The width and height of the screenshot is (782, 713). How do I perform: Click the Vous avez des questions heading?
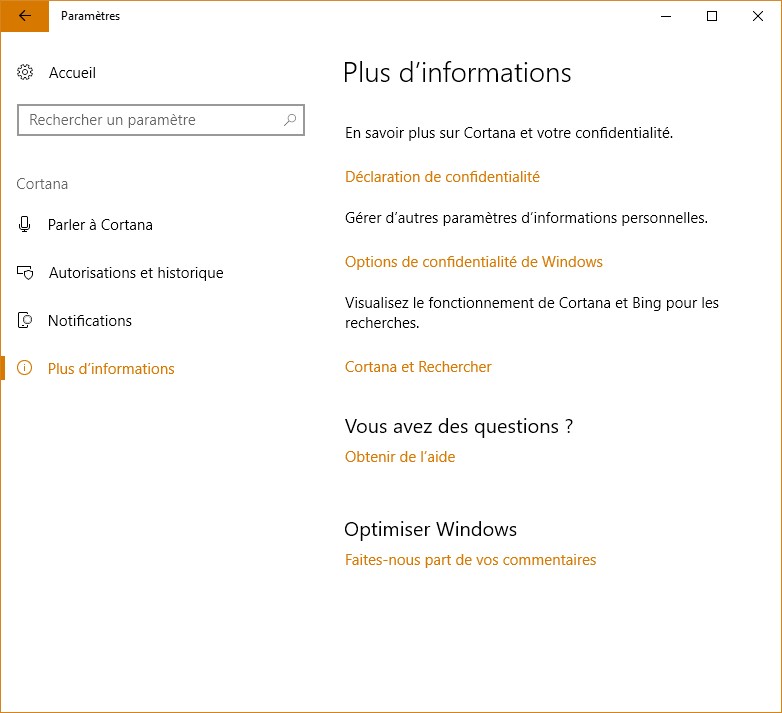[459, 426]
